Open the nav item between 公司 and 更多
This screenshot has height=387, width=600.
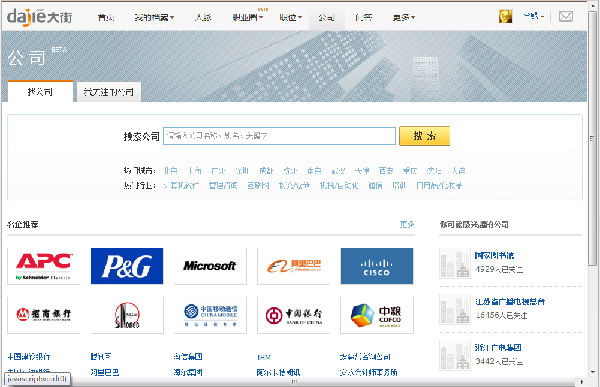(364, 17)
